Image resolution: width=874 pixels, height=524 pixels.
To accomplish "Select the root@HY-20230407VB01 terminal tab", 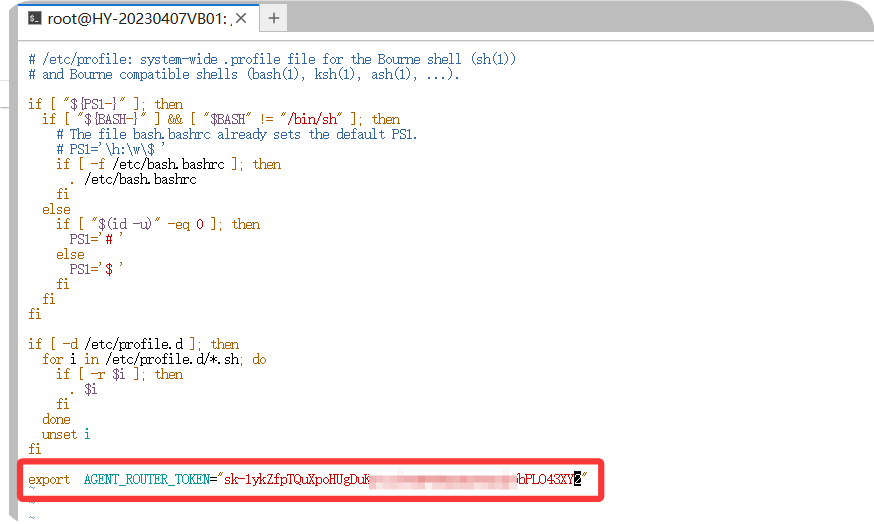I will (138, 18).
